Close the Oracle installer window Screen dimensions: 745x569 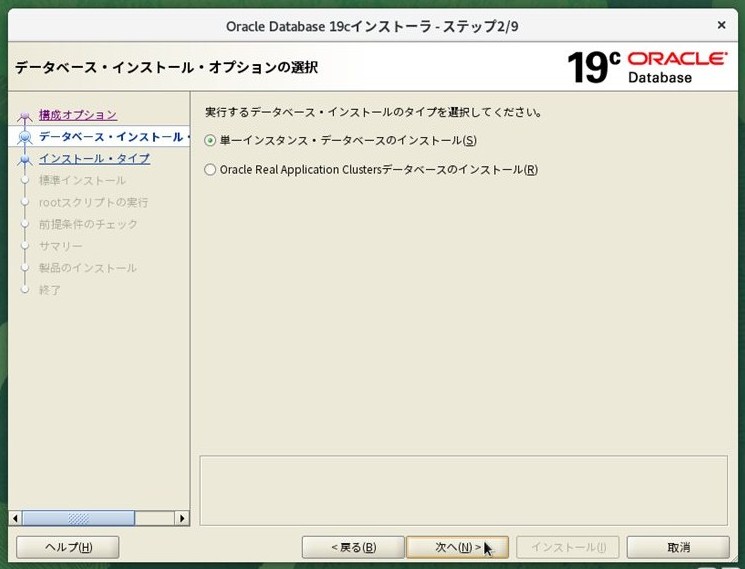tap(721, 25)
